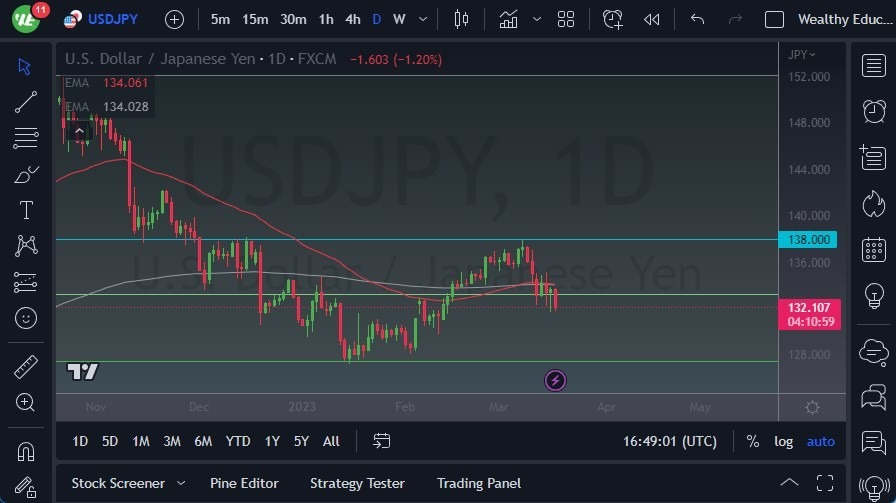Switch to the 30m timeframe
Image resolution: width=896 pixels, height=503 pixels.
[x=293, y=19]
